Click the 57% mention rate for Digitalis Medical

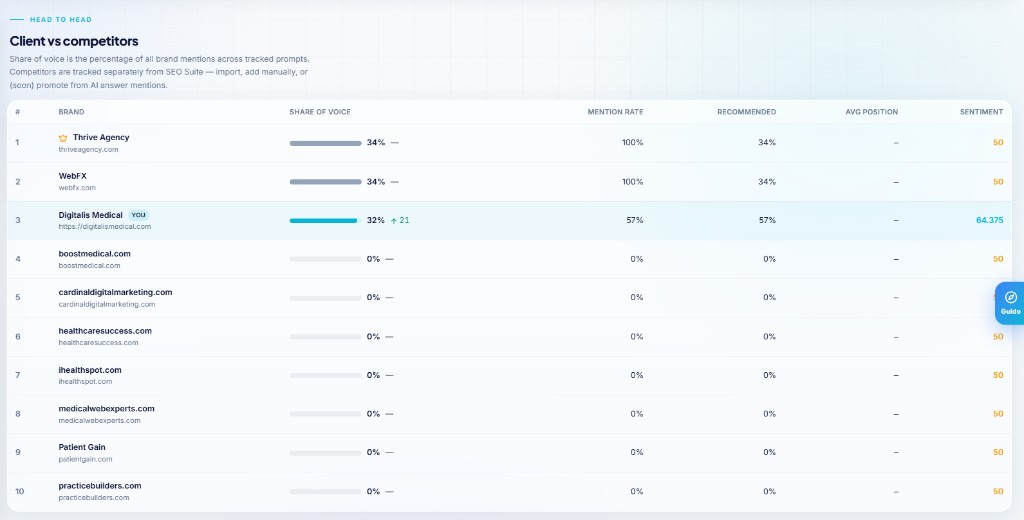coord(635,220)
